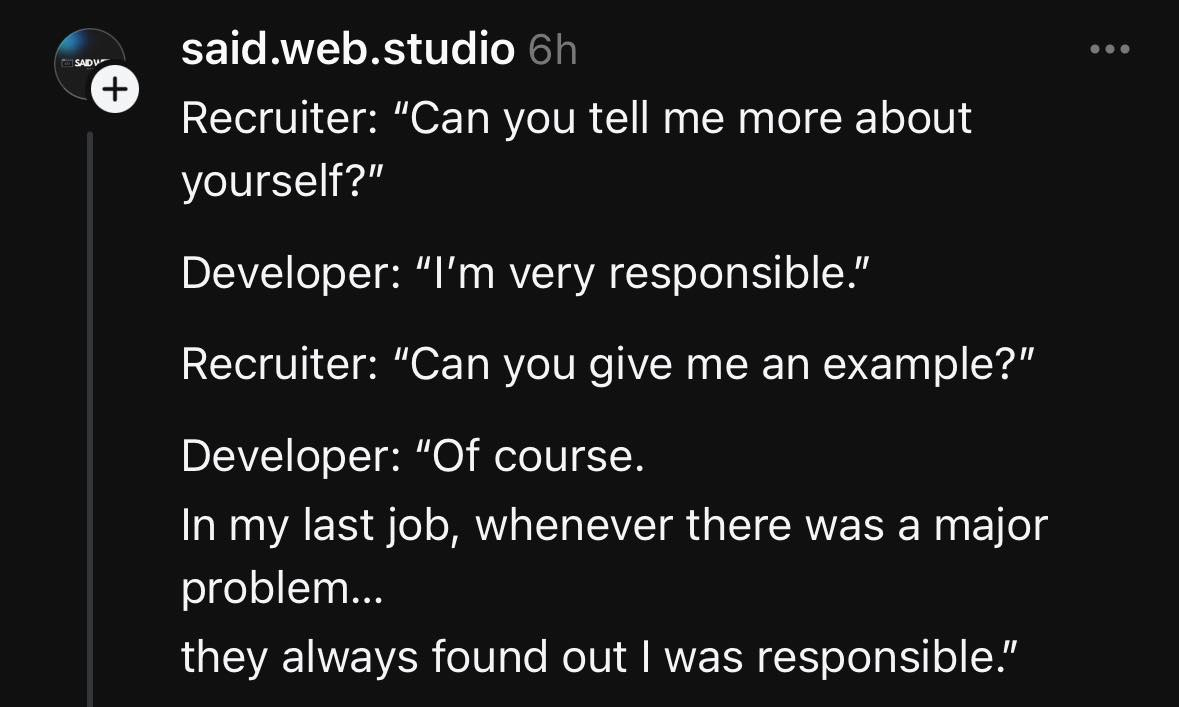Open the said.web.studio username link
Viewport: 1179px width, 707px height.
coord(347,49)
